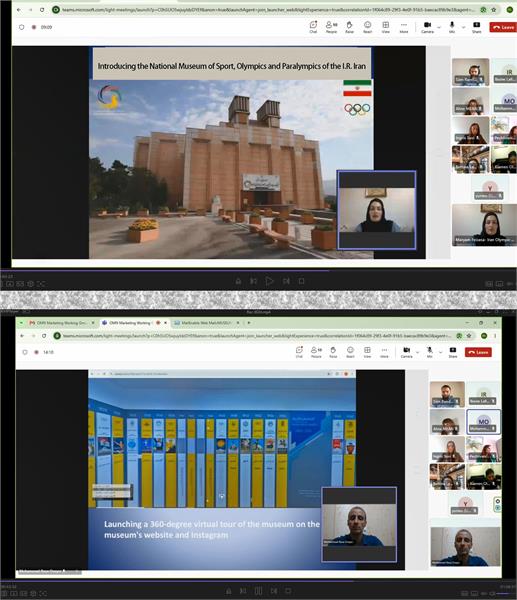The width and height of the screenshot is (517, 600).
Task: Select the MO participant tile in upper meeting
Action: pos(504,101)
